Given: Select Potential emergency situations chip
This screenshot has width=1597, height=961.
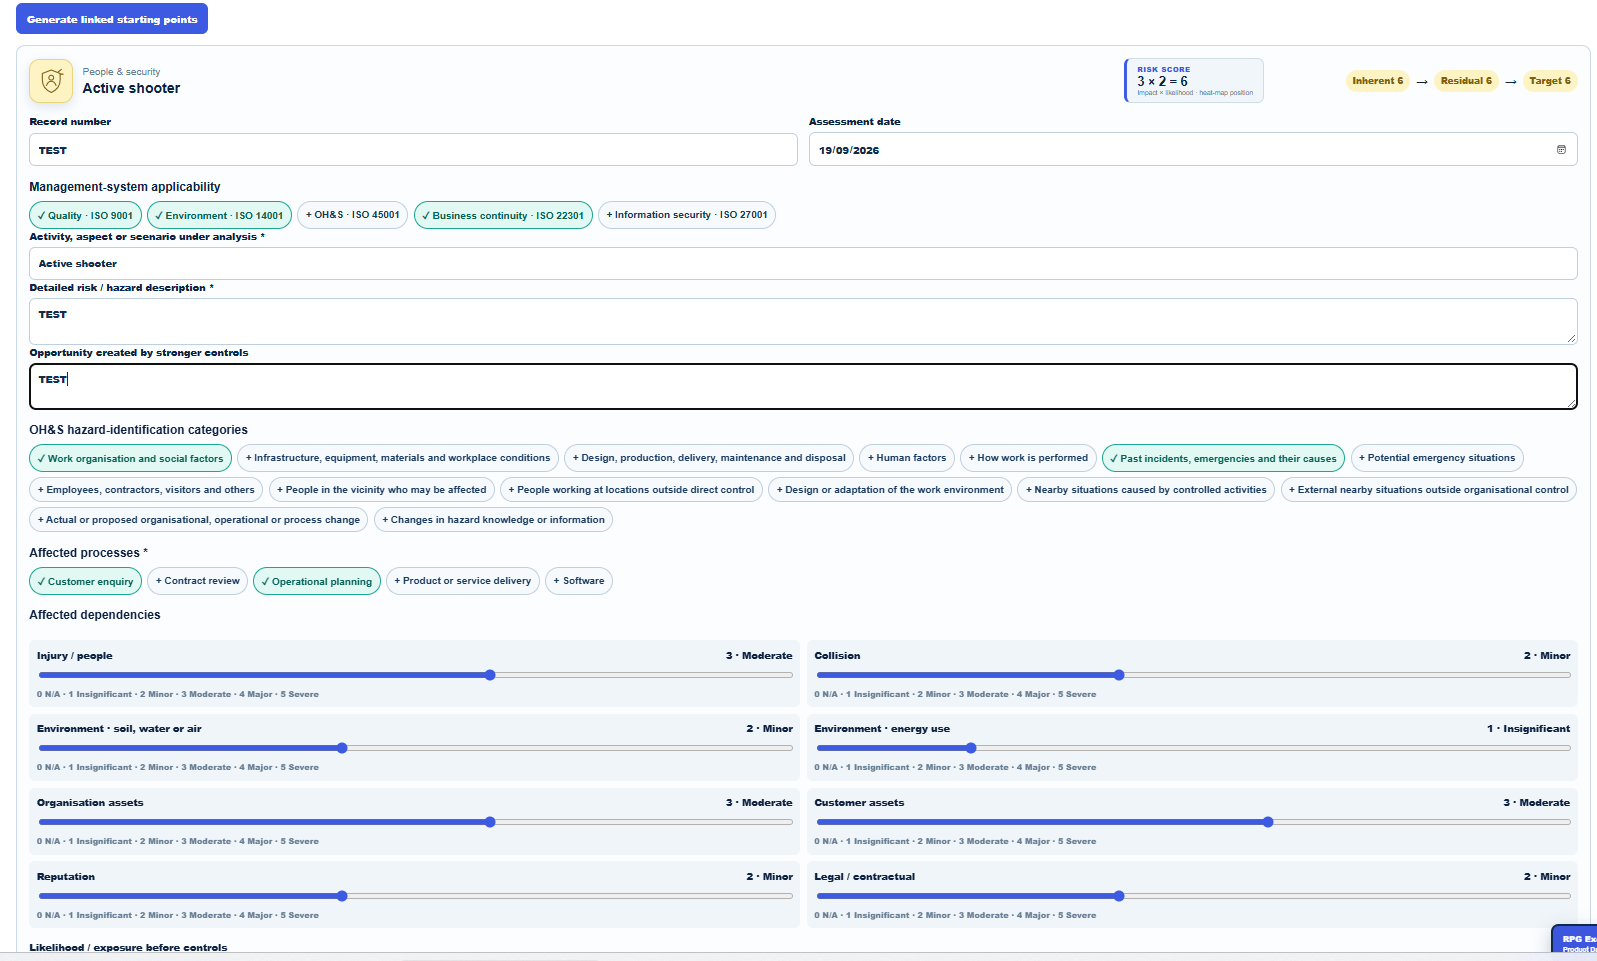Looking at the screenshot, I should click(x=1437, y=458).
